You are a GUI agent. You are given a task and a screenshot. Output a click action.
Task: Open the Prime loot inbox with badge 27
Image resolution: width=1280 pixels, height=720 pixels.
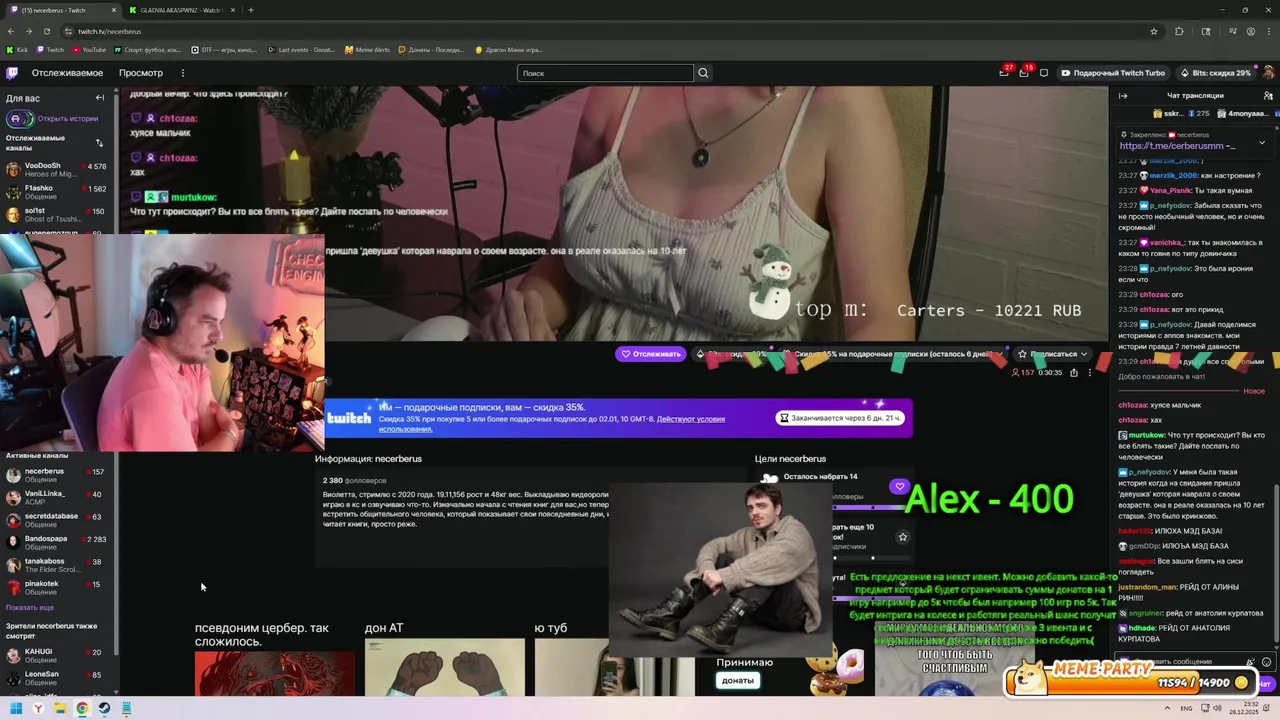(x=1004, y=73)
